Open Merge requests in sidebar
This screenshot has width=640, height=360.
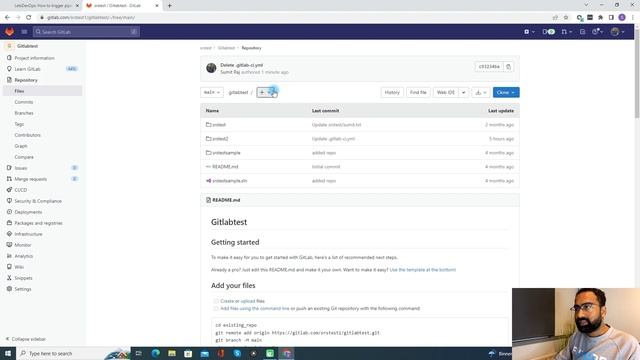31,179
